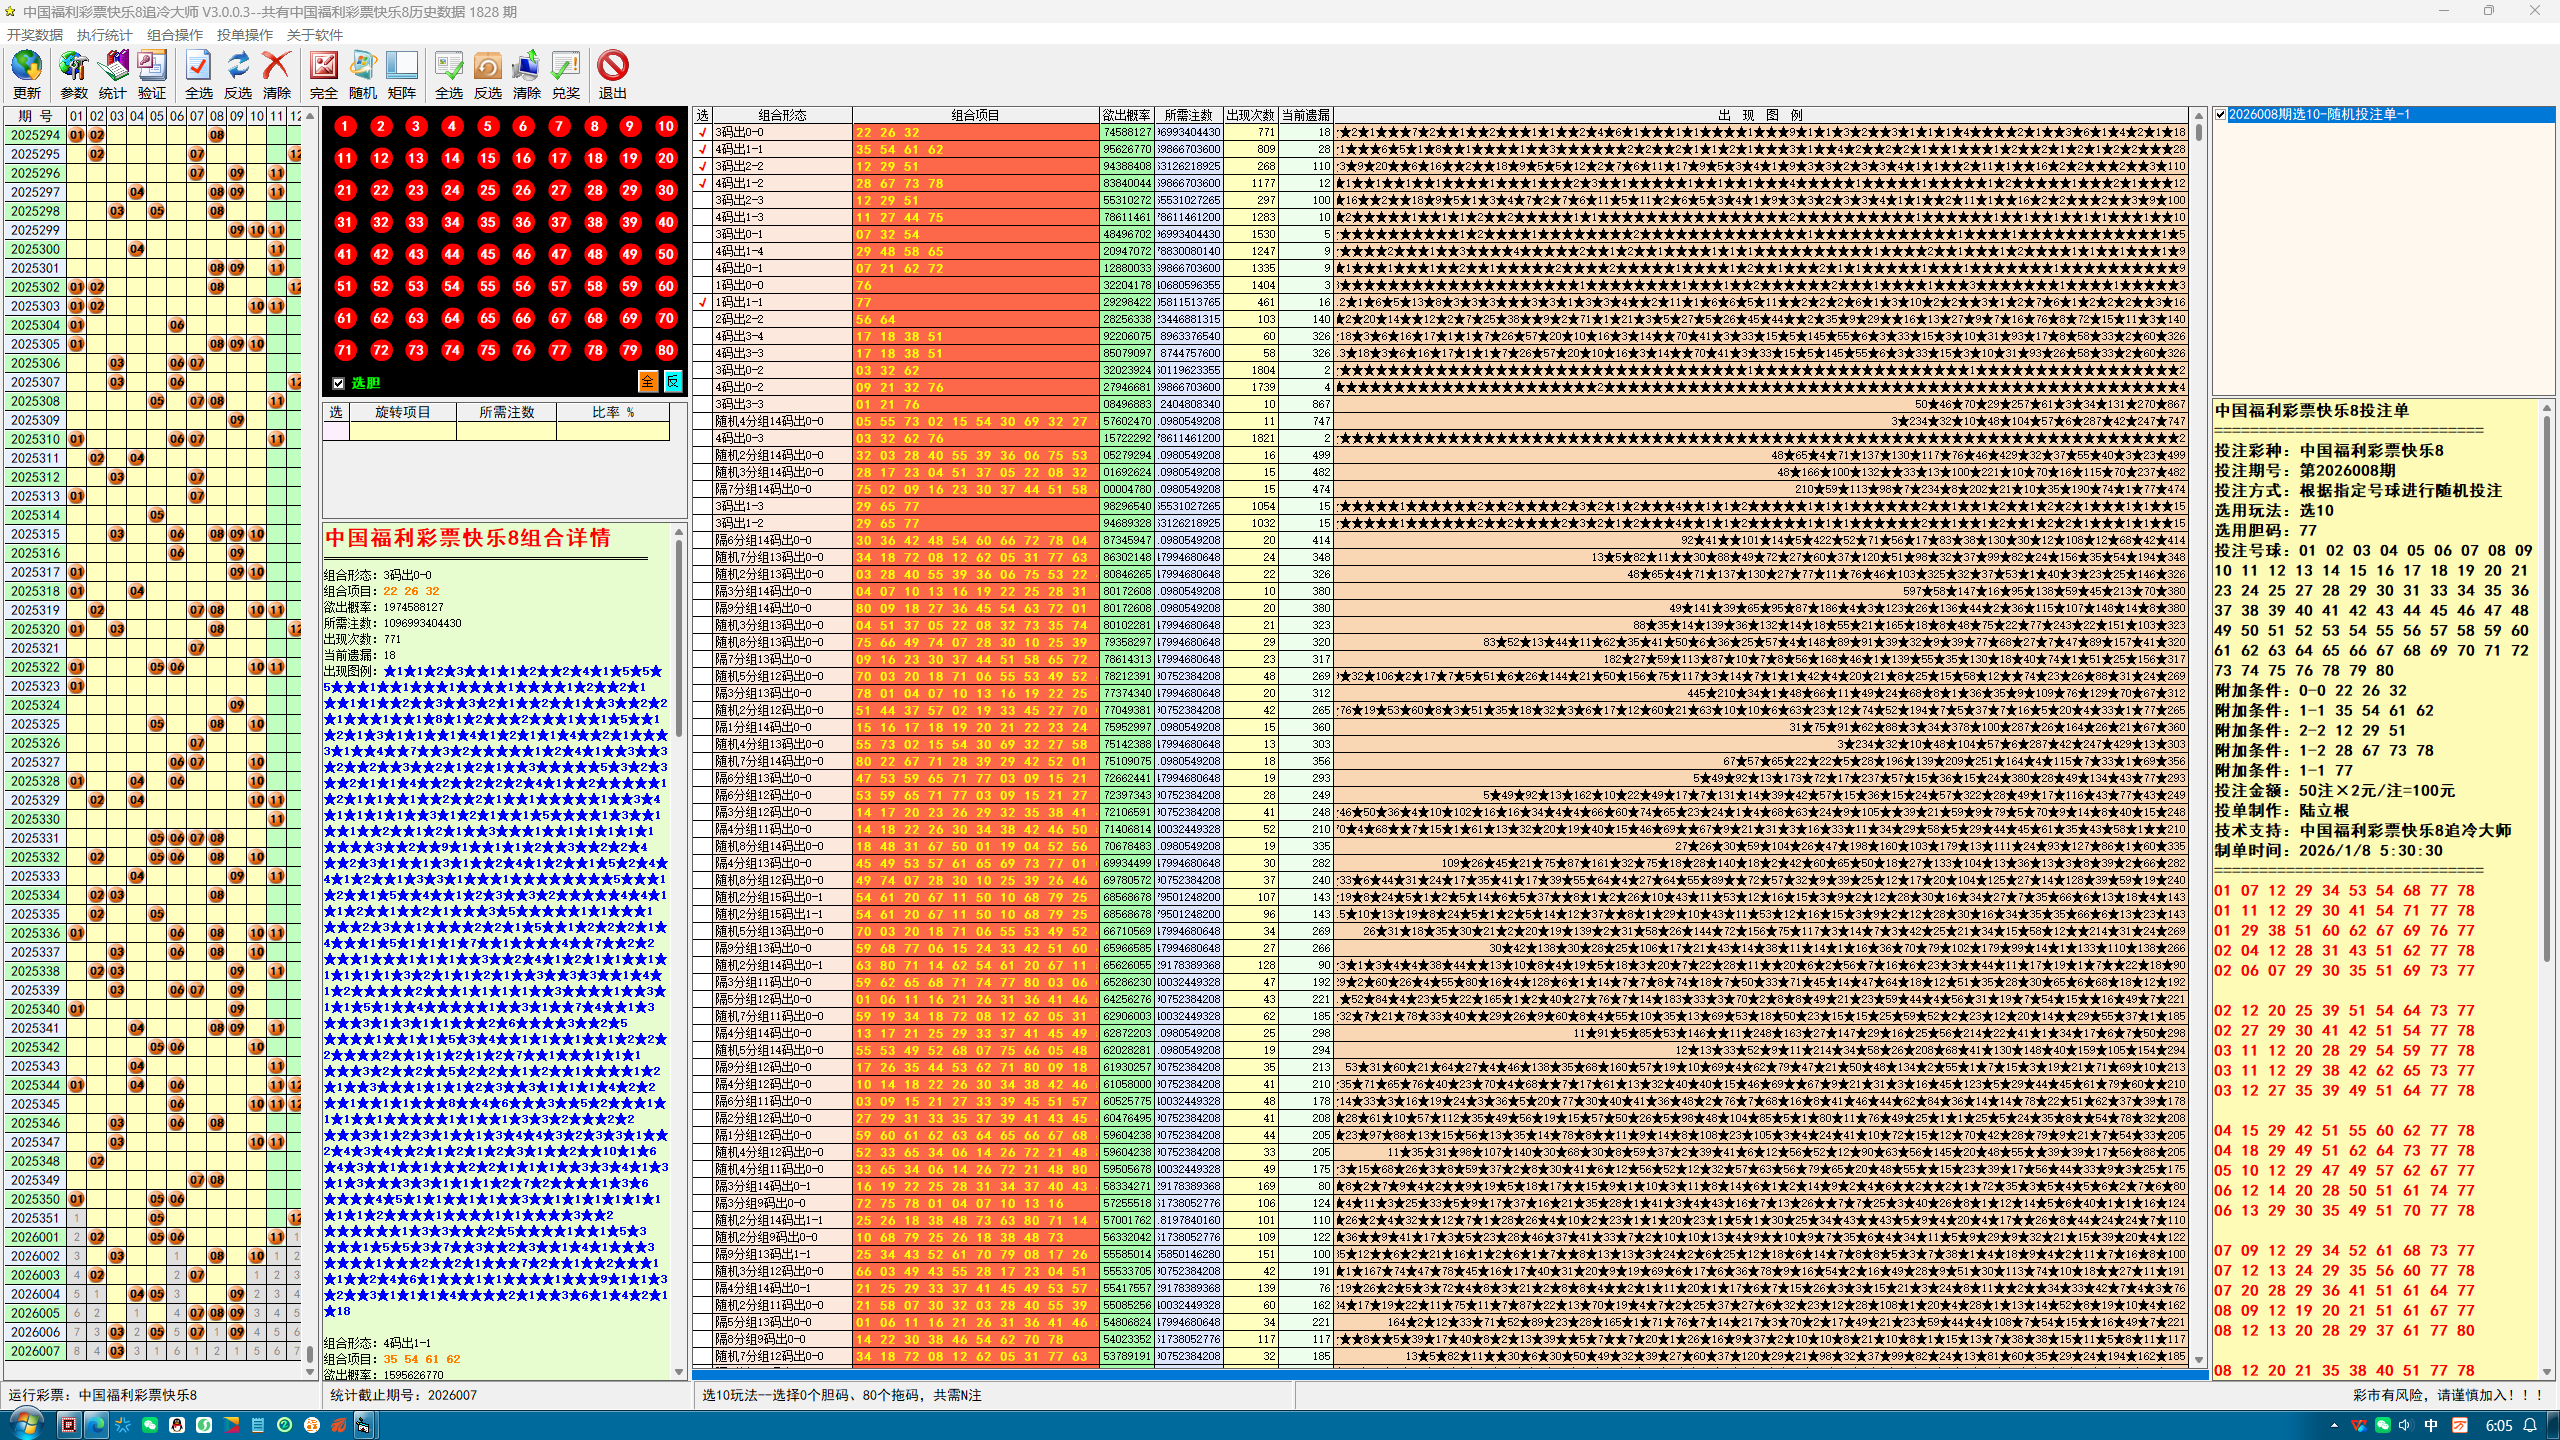Tick the selection box for row 3码出2-3
The height and width of the screenshot is (1440, 2560).
coord(703,200)
